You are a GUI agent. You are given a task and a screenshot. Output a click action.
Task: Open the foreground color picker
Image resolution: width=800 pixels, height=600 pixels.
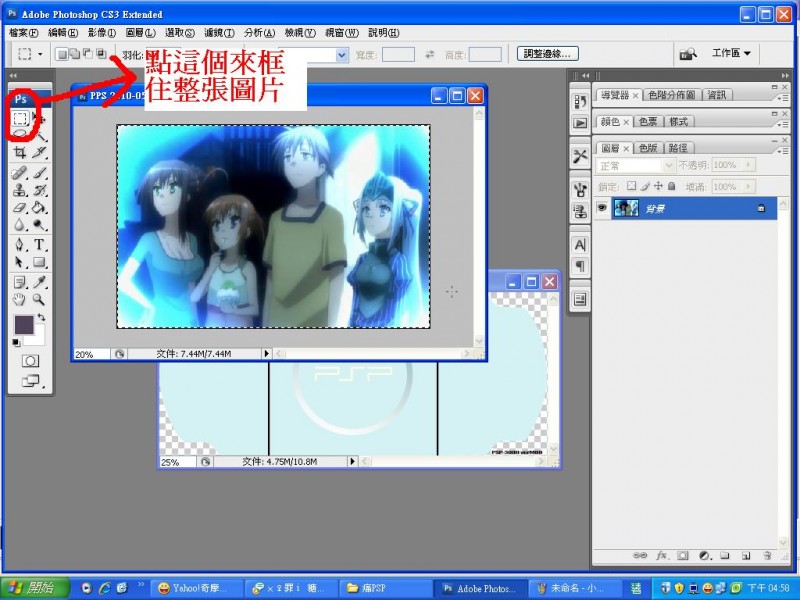(23, 325)
